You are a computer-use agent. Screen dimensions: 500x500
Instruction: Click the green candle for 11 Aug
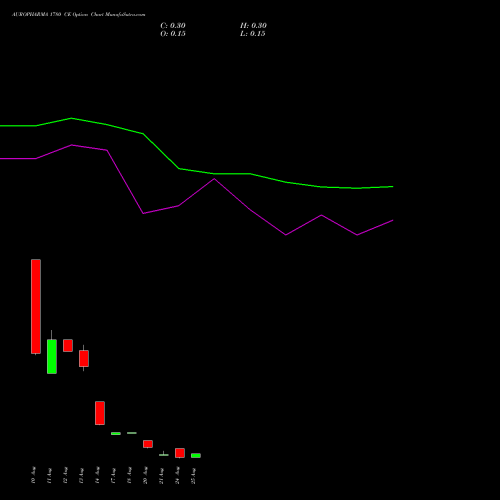coord(52,356)
